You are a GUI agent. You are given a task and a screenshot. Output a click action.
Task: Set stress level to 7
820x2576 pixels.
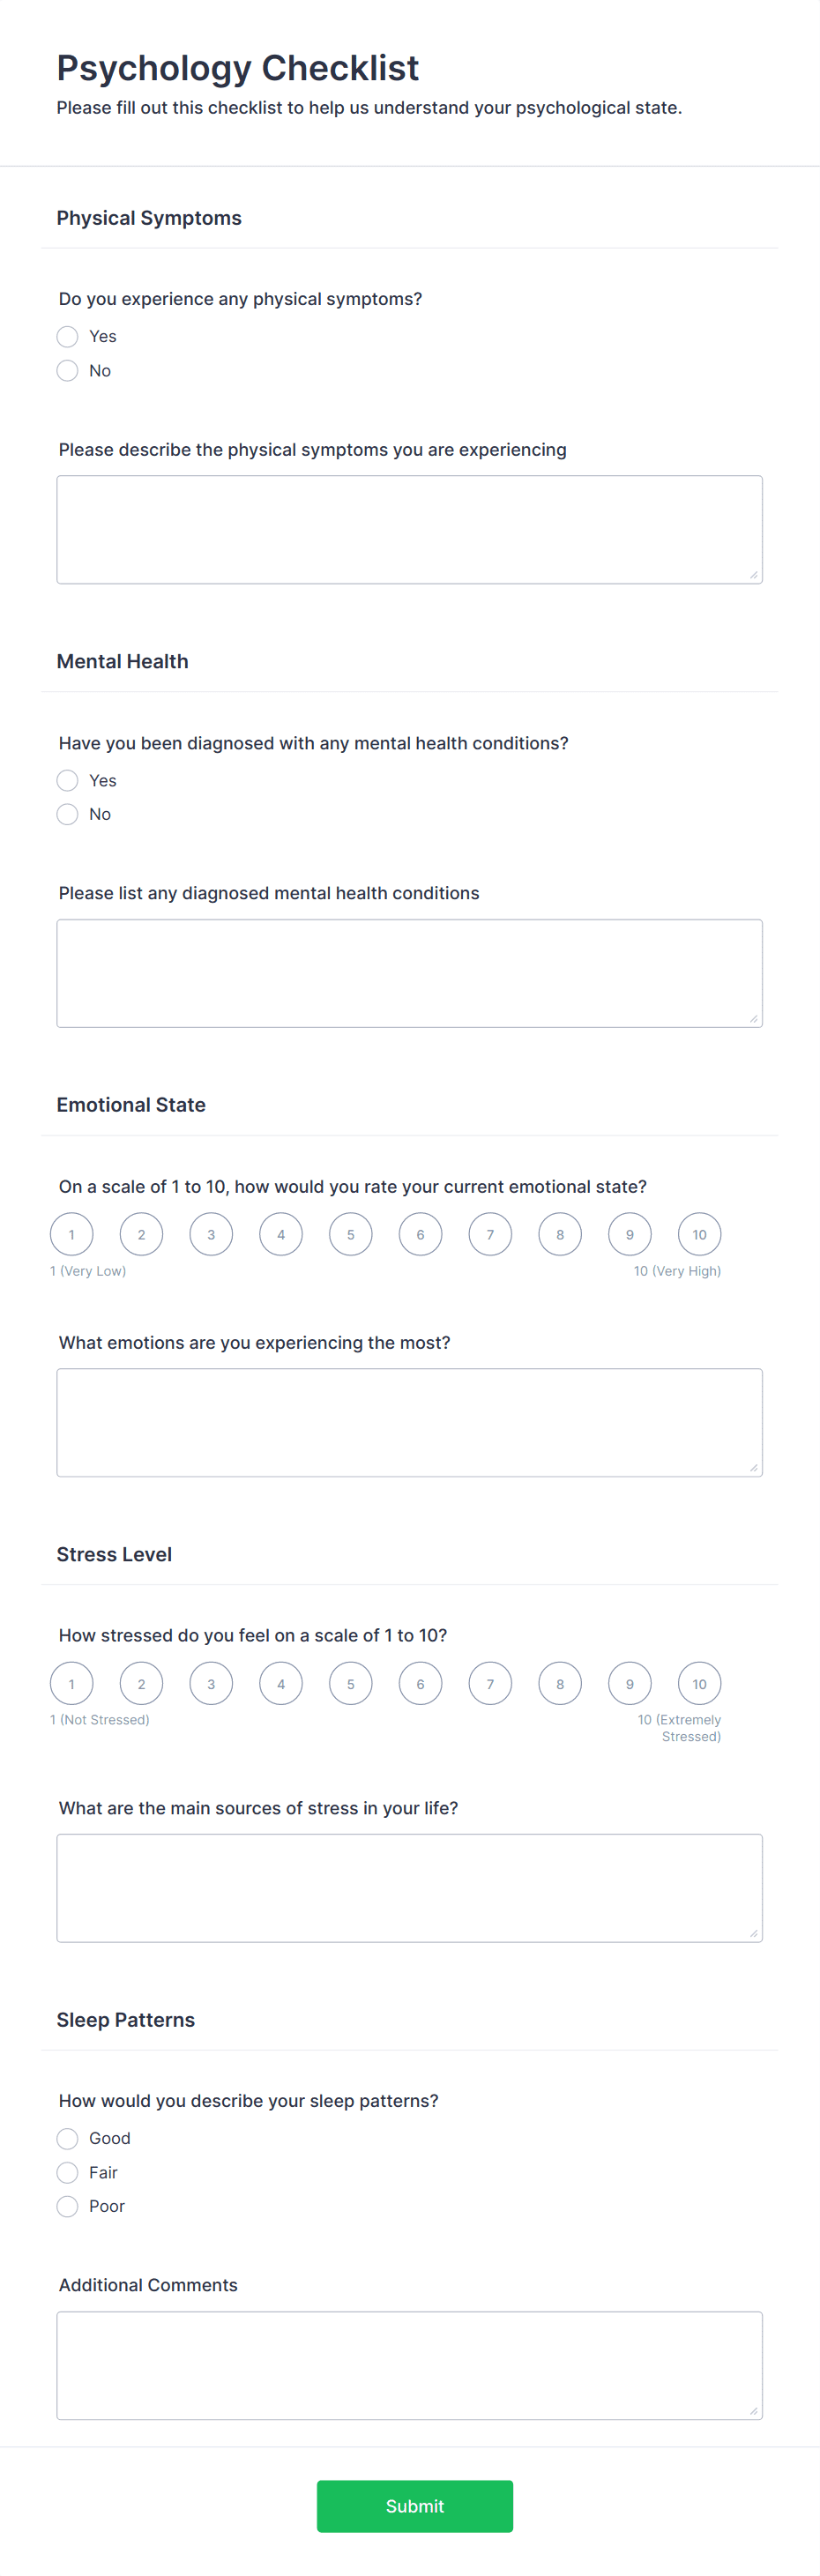pyautogui.click(x=490, y=1684)
